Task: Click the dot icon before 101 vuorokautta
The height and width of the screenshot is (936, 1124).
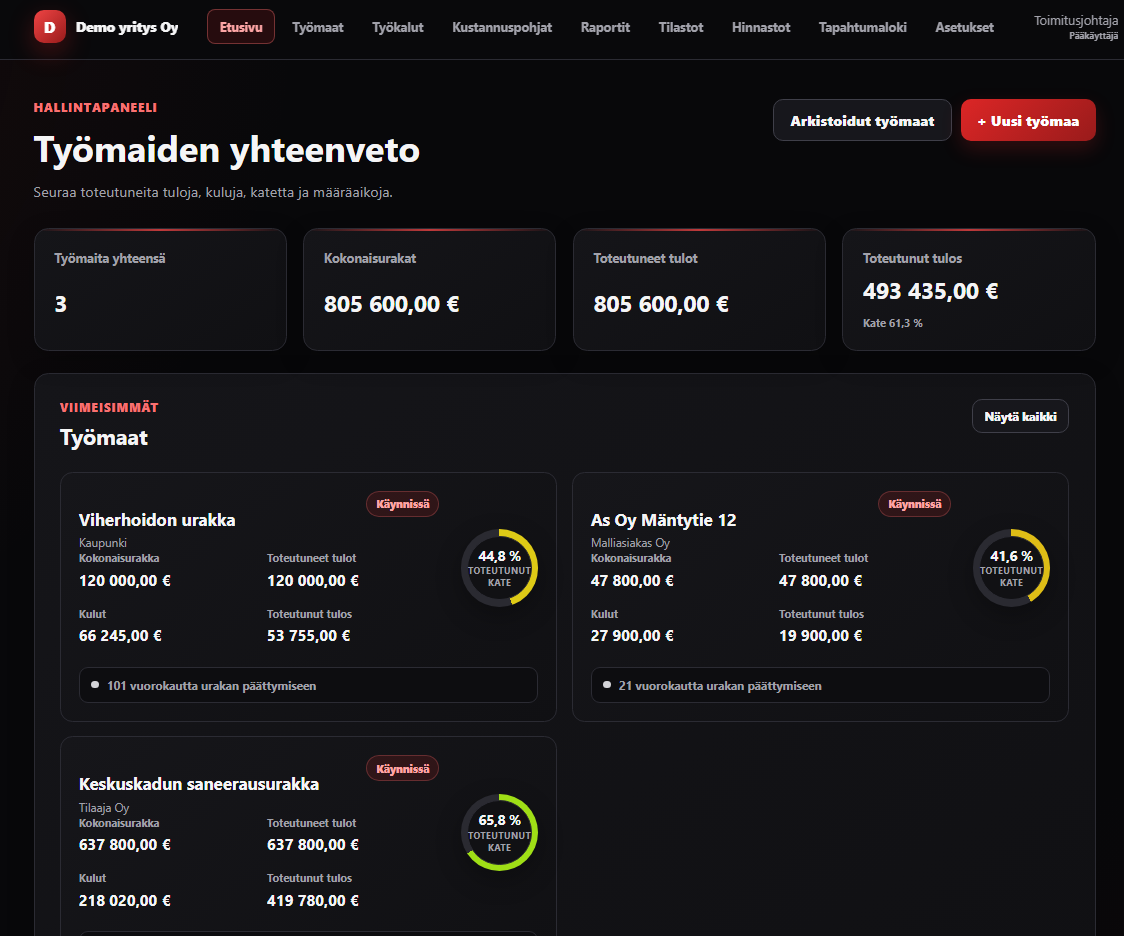Action: tap(95, 685)
